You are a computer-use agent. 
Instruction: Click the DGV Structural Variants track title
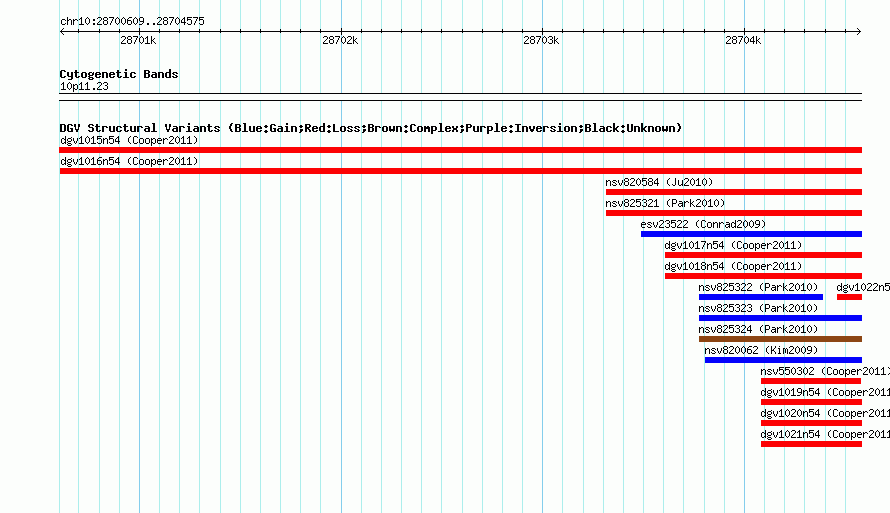tap(371, 128)
